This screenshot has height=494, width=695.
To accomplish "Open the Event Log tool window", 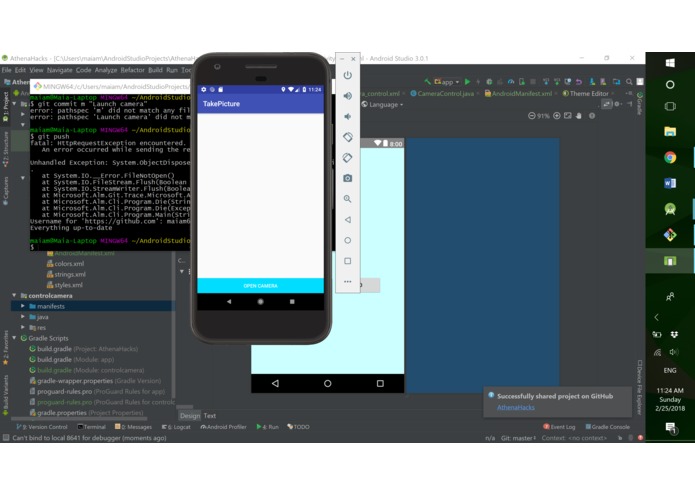I will pyautogui.click(x=559, y=427).
